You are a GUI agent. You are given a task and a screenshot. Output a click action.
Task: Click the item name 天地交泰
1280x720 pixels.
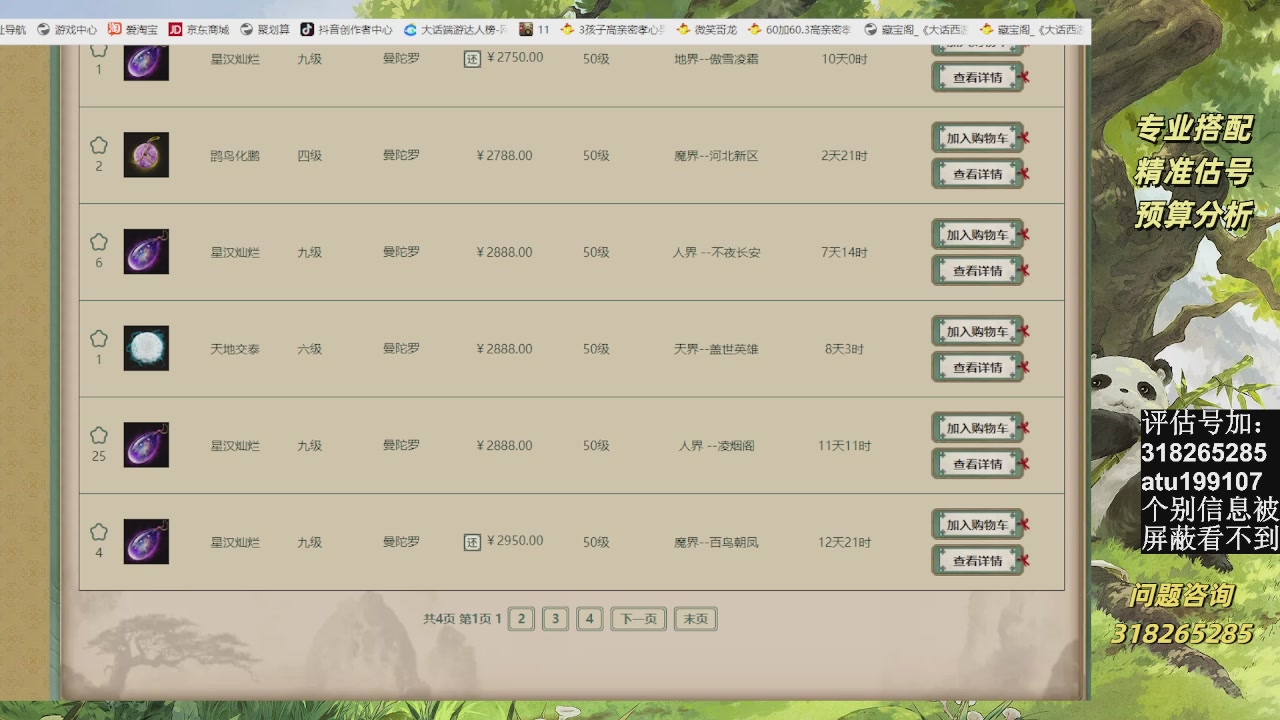click(235, 349)
